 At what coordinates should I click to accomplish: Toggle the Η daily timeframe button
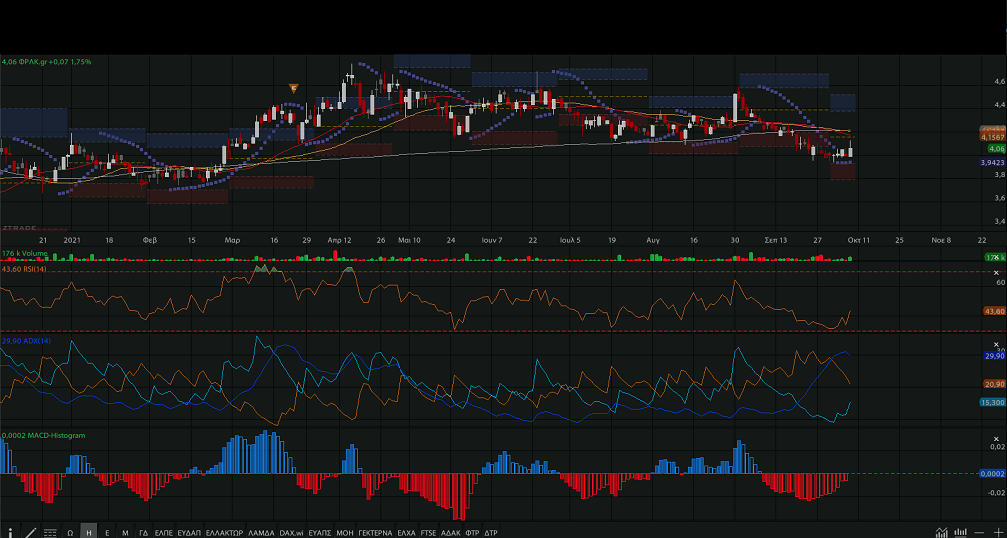89,532
